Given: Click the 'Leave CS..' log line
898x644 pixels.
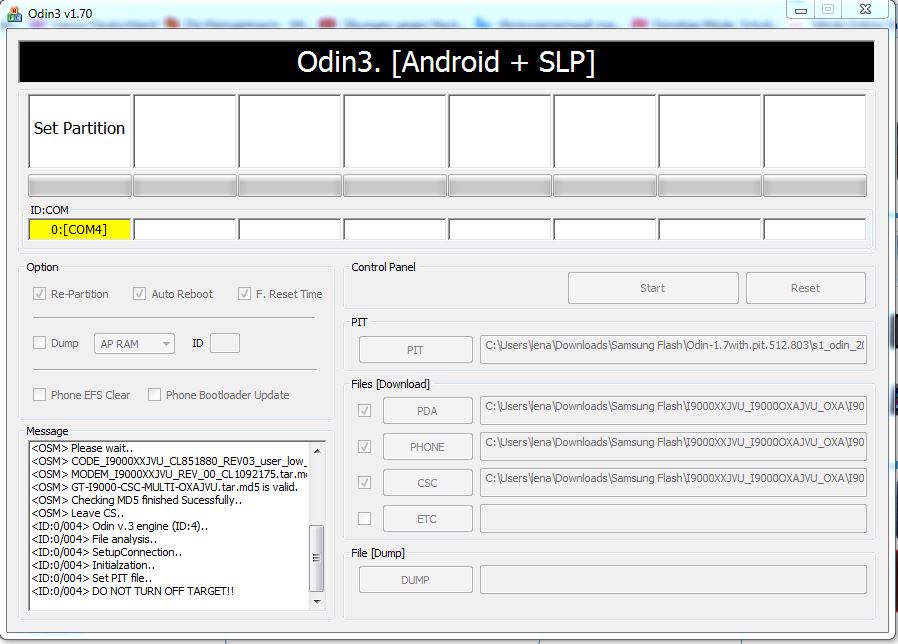Looking at the screenshot, I should (x=78, y=513).
